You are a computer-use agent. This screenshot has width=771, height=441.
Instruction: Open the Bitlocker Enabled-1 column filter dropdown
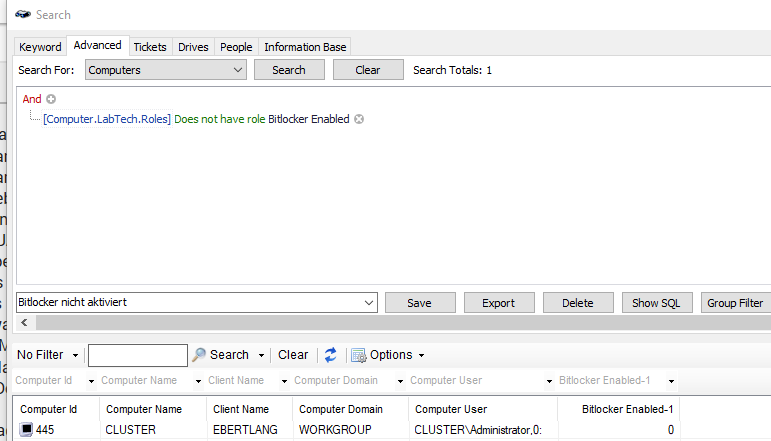(x=671, y=381)
